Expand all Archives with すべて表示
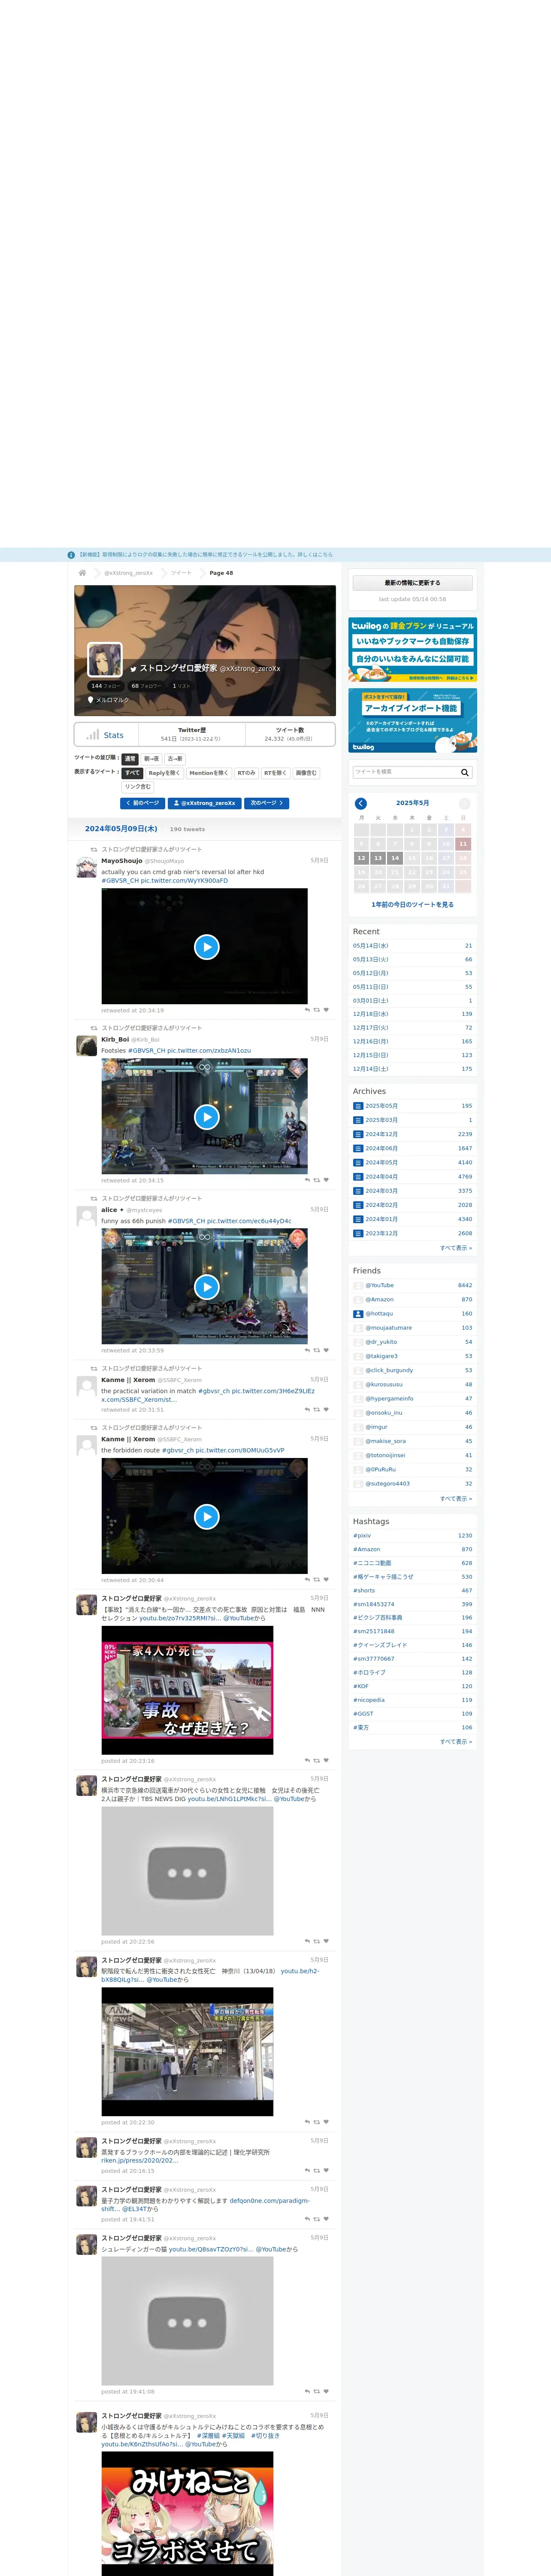 pyautogui.click(x=456, y=1248)
